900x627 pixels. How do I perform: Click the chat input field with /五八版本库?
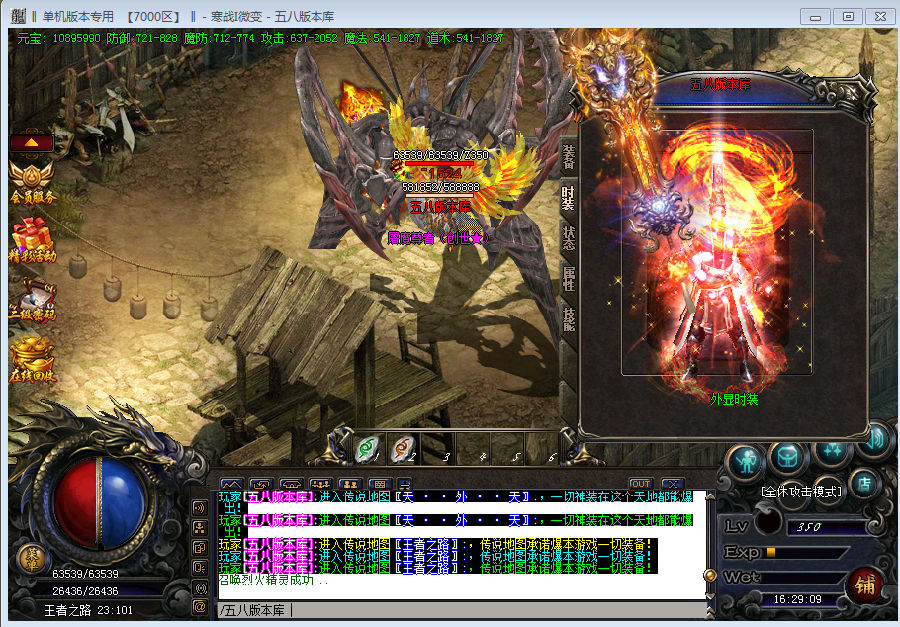point(463,610)
